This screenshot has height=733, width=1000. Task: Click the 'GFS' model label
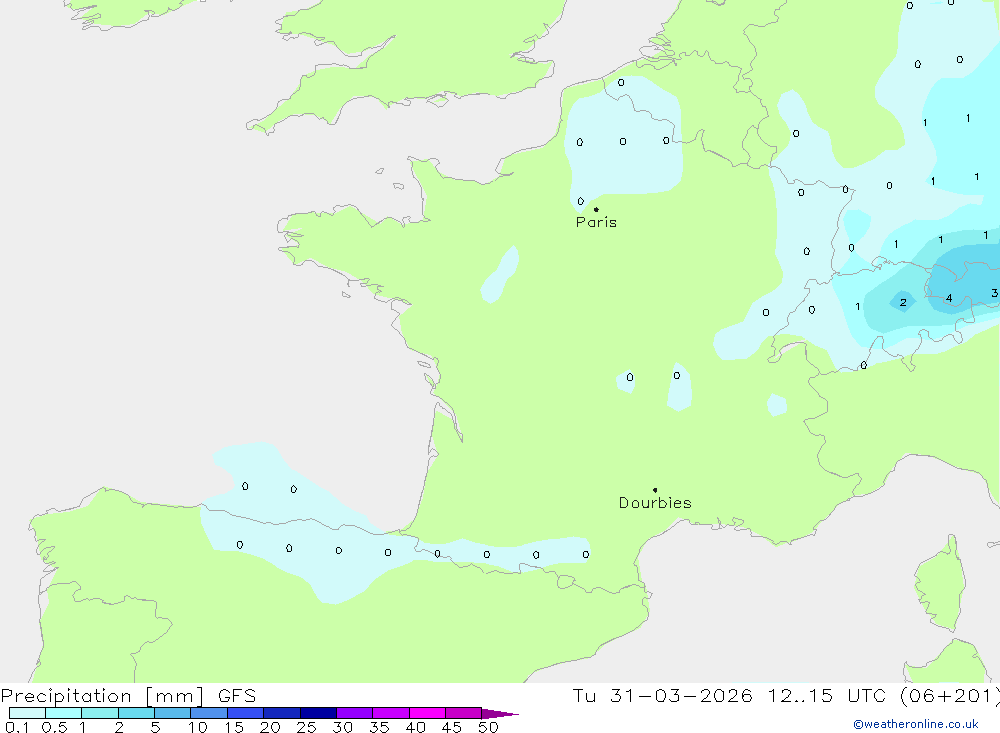coord(237,696)
